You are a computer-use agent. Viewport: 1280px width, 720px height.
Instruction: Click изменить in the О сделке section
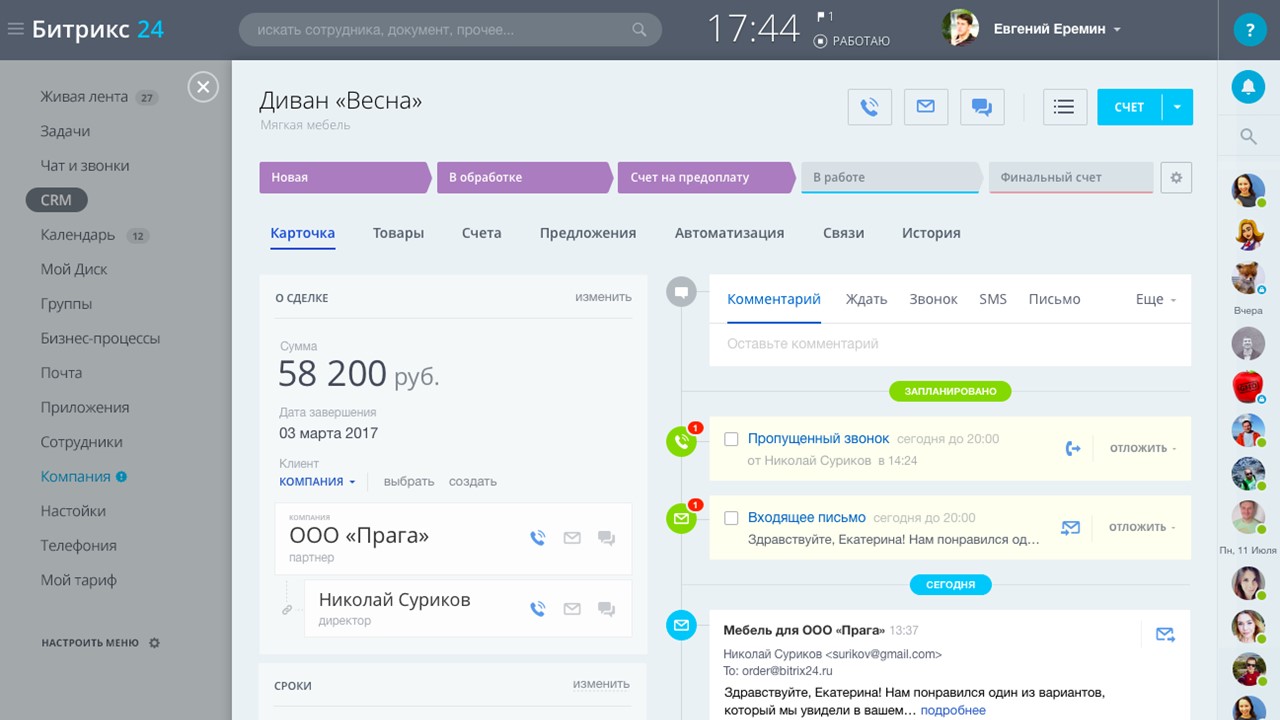pyautogui.click(x=603, y=297)
